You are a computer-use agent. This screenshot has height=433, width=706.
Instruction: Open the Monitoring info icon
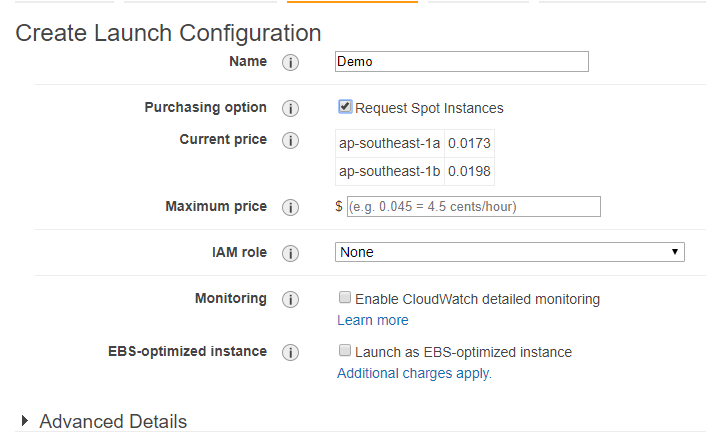pos(291,299)
